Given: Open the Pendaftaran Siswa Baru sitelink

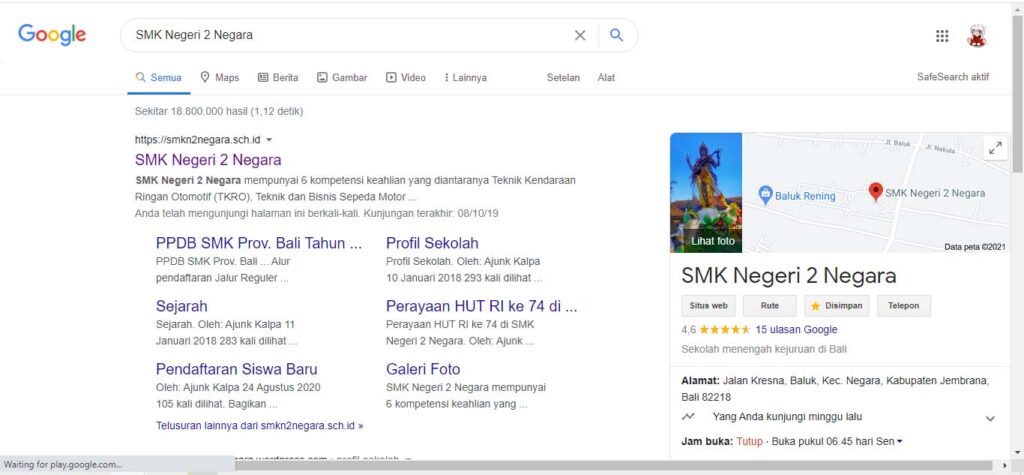Looking at the screenshot, I should pos(236,369).
